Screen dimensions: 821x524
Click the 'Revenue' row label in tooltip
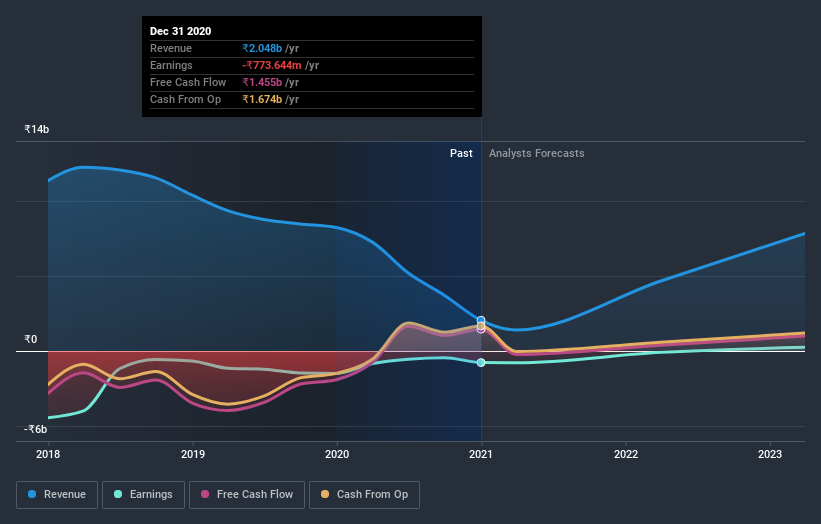pos(171,48)
